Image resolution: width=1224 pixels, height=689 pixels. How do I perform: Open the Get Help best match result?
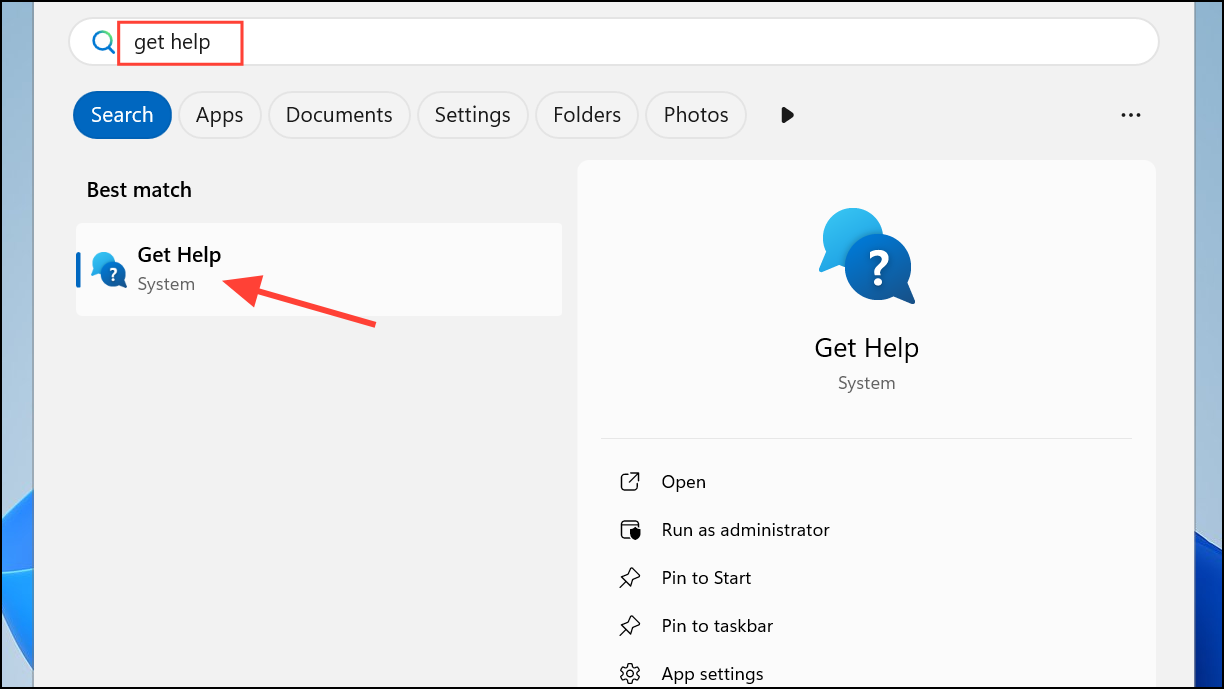(x=319, y=269)
